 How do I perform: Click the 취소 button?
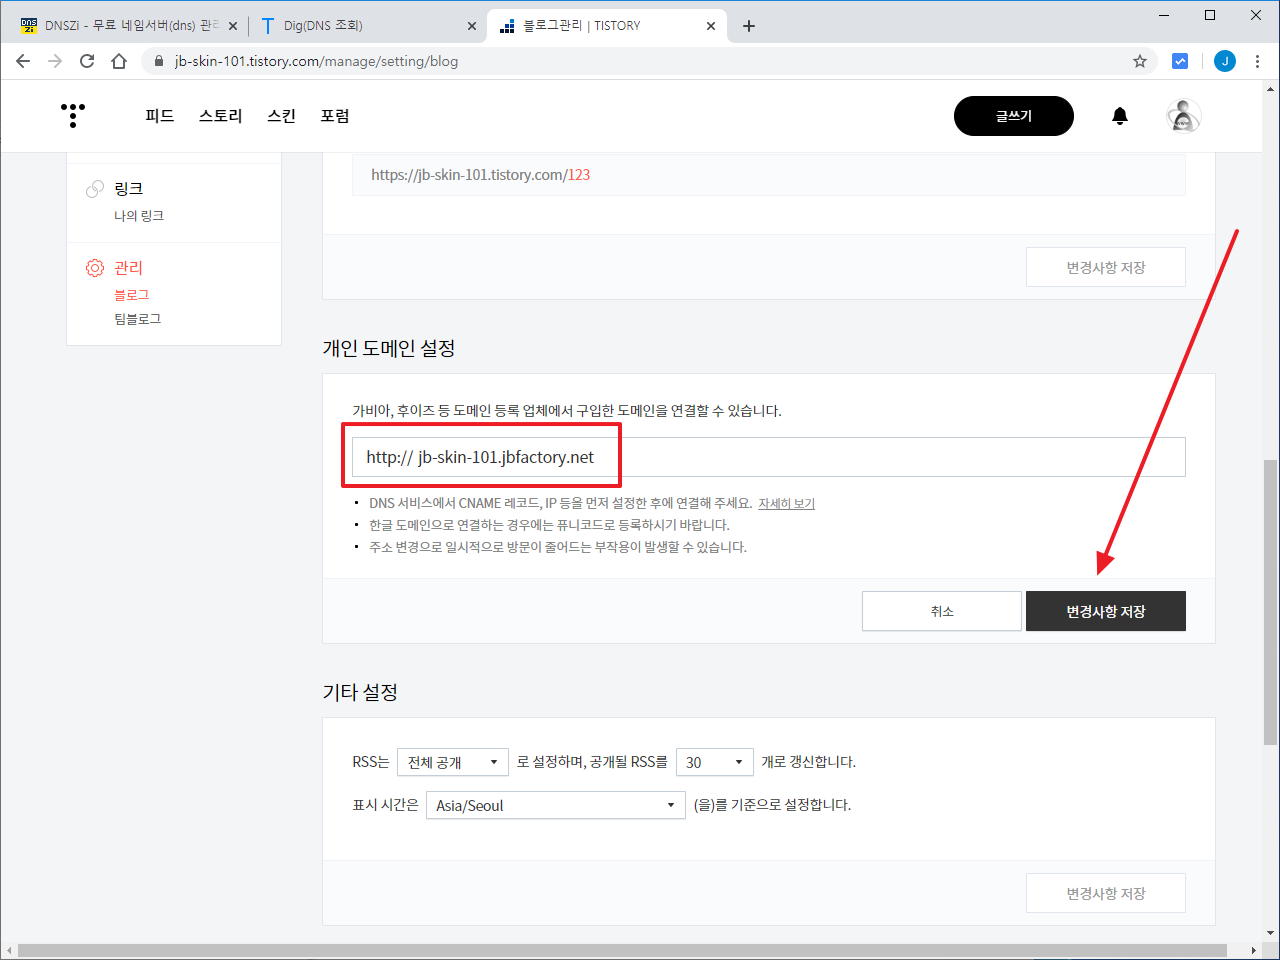pos(942,611)
